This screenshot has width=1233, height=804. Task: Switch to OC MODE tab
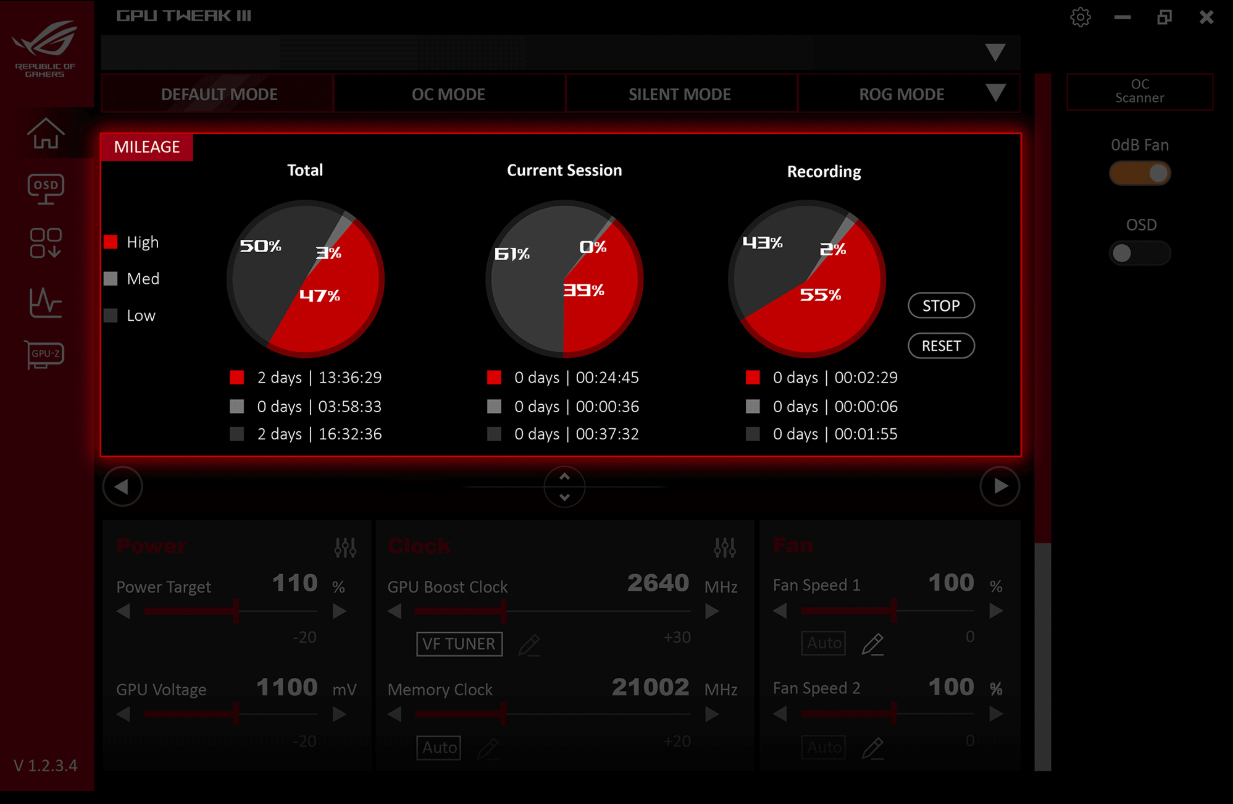coord(448,94)
